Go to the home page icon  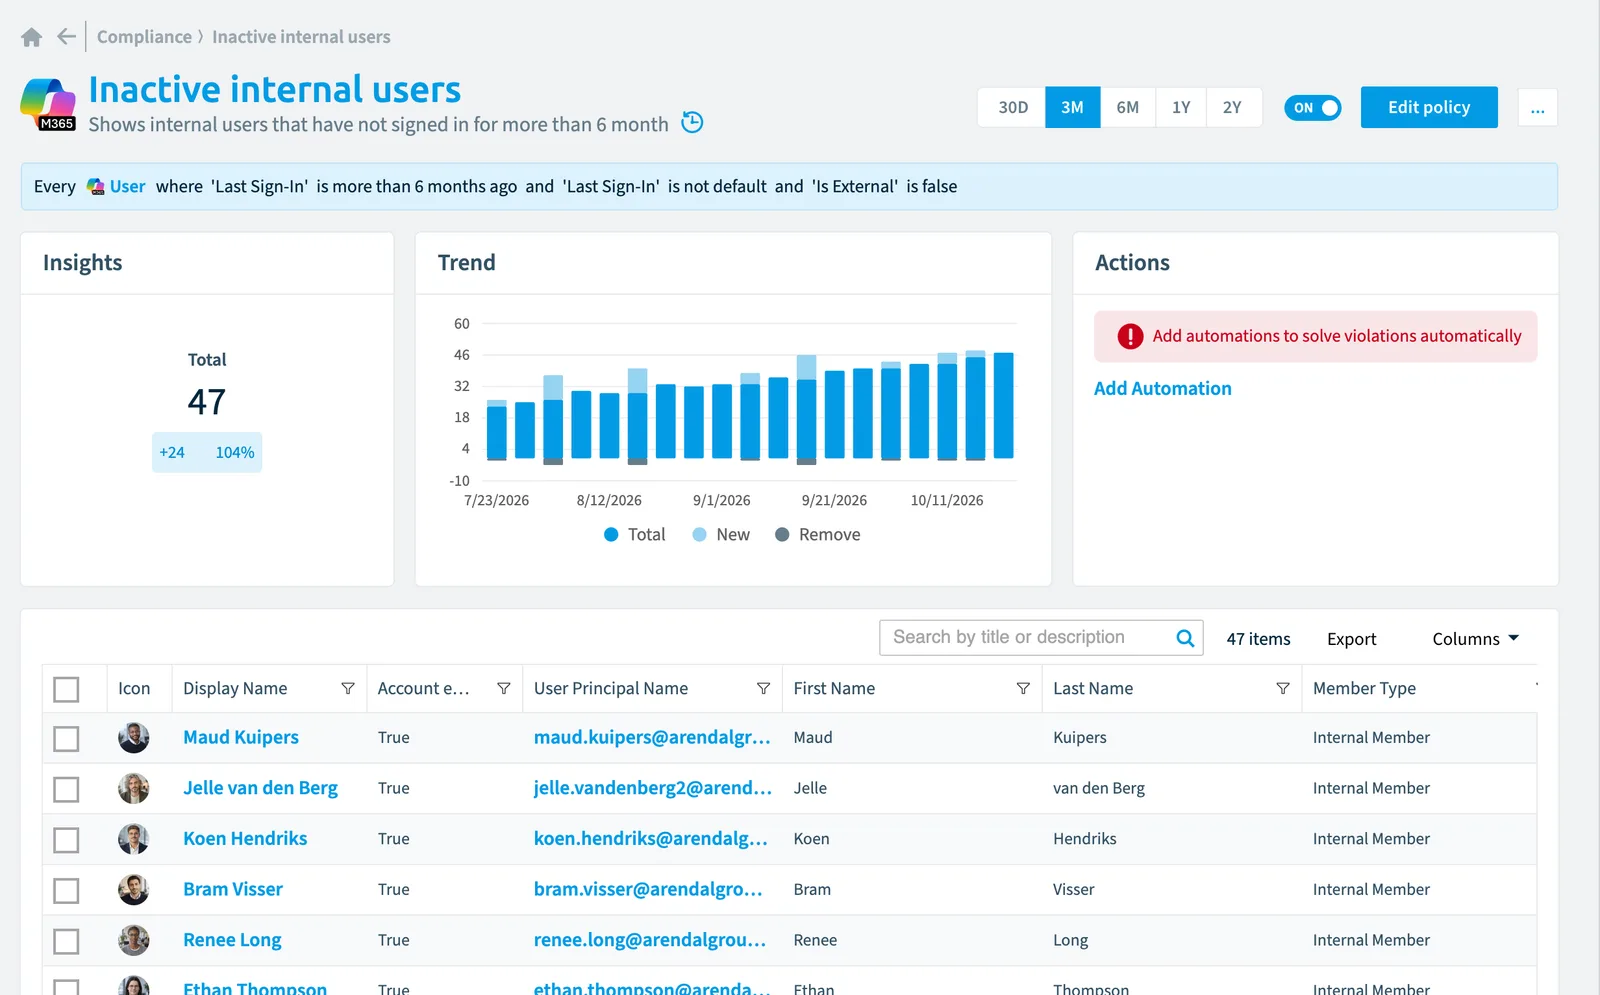pyautogui.click(x=31, y=37)
